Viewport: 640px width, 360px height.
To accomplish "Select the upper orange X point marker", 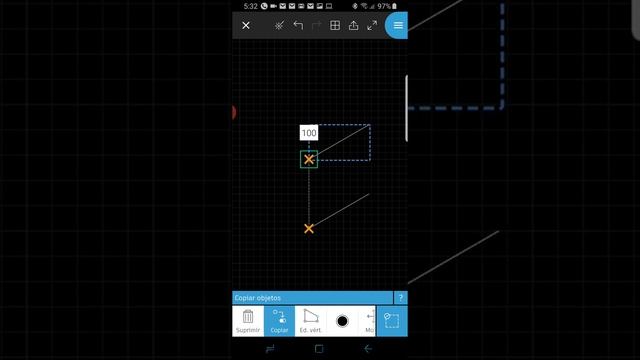I will [309, 159].
